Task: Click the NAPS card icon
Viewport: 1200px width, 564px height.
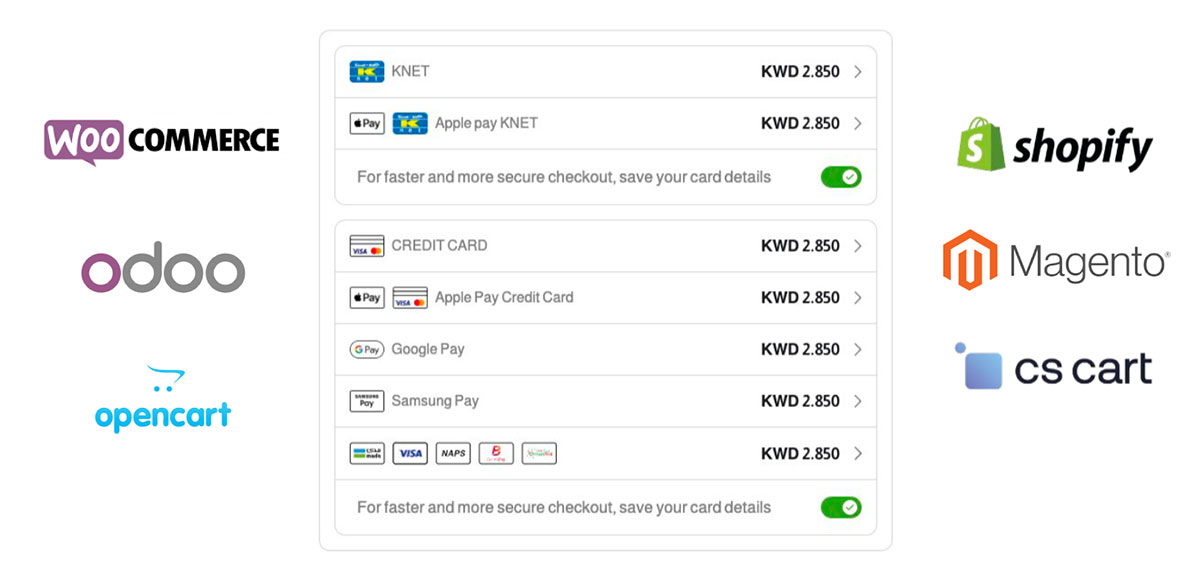Action: click(x=453, y=454)
